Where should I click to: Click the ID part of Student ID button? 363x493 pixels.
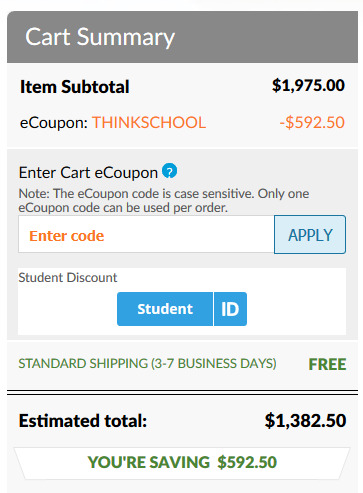(x=230, y=309)
